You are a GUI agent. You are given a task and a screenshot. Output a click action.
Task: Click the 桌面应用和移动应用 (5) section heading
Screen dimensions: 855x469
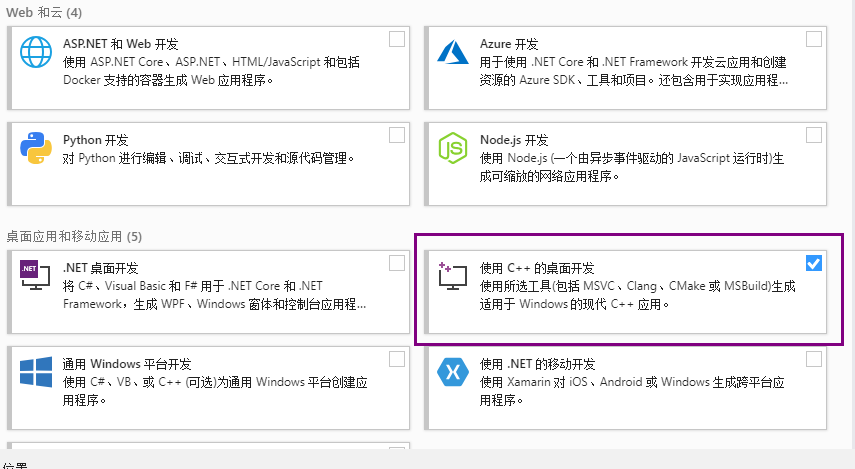coord(74,237)
